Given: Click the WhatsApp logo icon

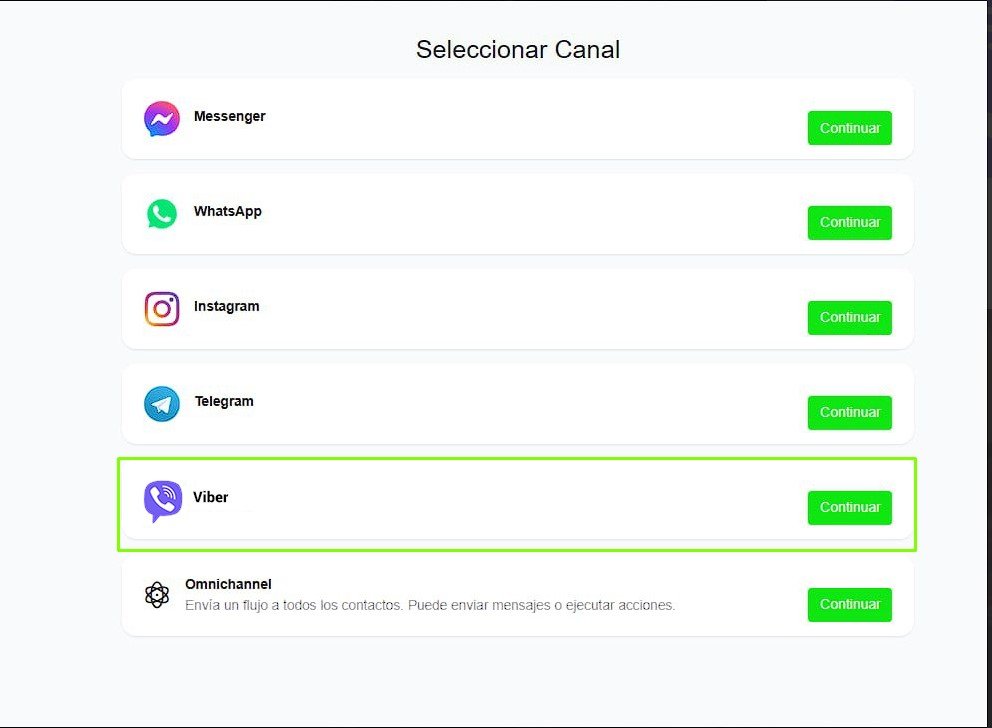Looking at the screenshot, I should (x=162, y=213).
